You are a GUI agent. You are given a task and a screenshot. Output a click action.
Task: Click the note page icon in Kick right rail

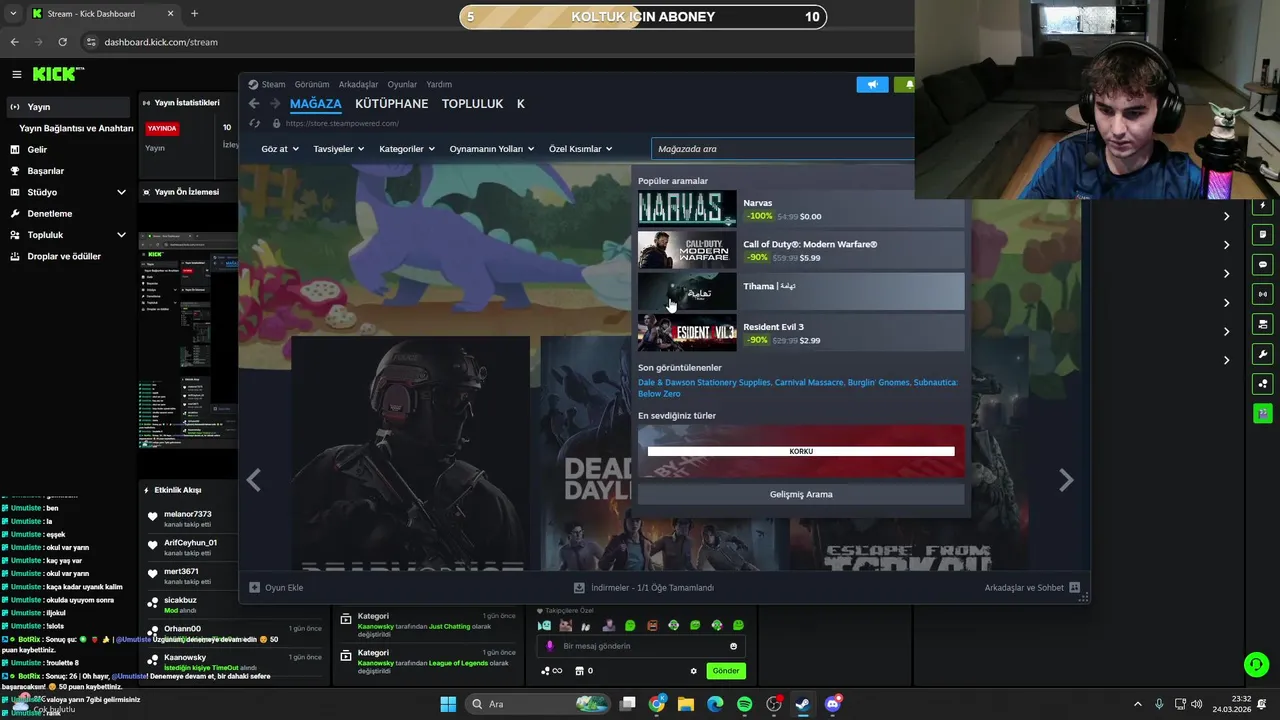click(1263, 235)
